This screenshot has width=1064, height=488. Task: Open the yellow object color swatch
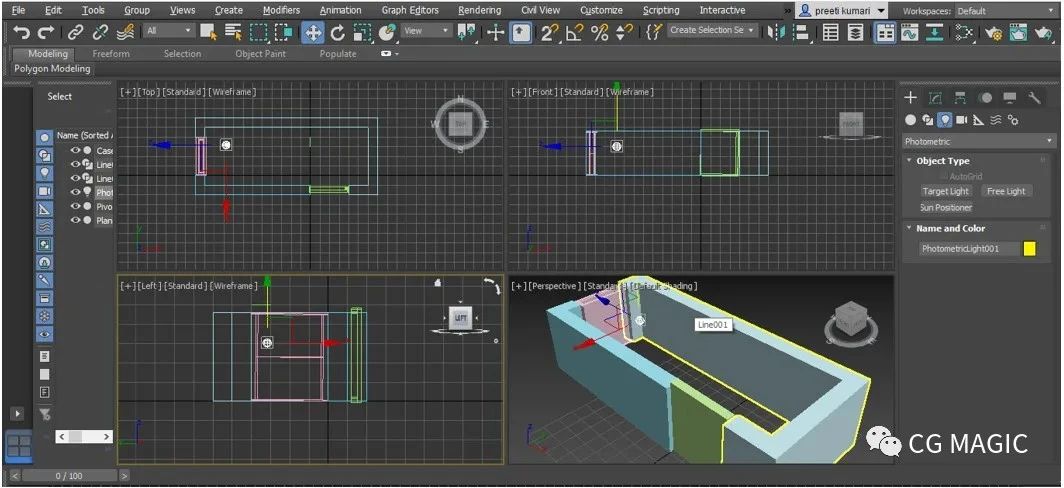(1029, 248)
